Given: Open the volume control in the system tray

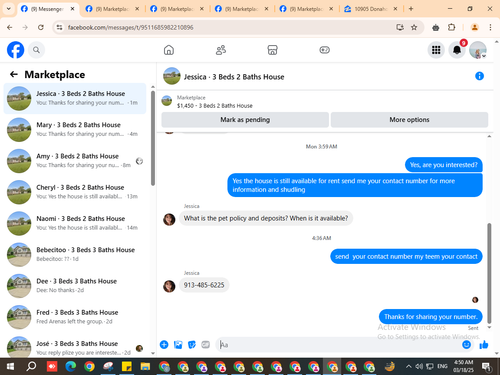Looking at the screenshot, I should tap(419, 367).
